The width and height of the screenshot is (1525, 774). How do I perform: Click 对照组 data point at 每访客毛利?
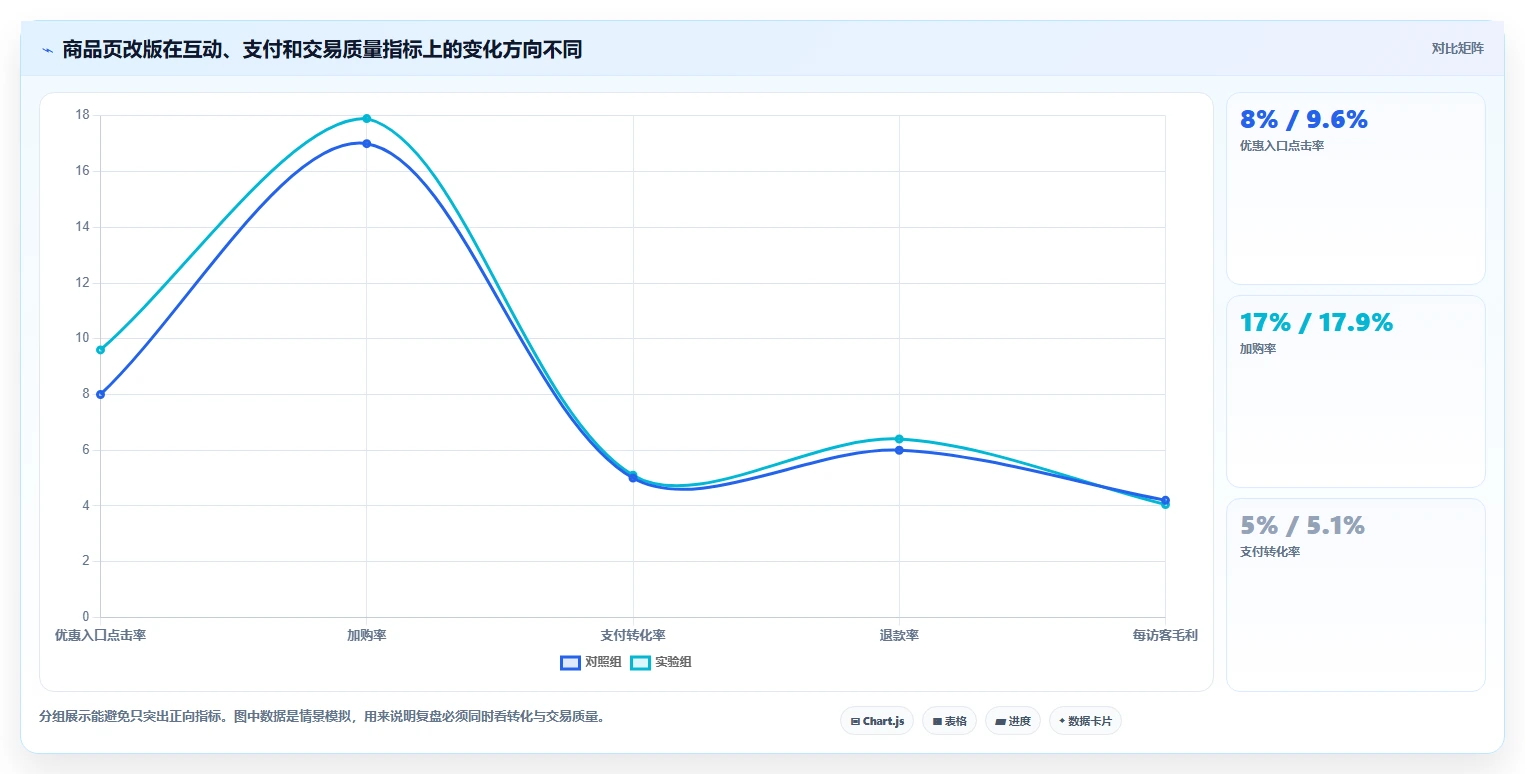click(x=1165, y=499)
